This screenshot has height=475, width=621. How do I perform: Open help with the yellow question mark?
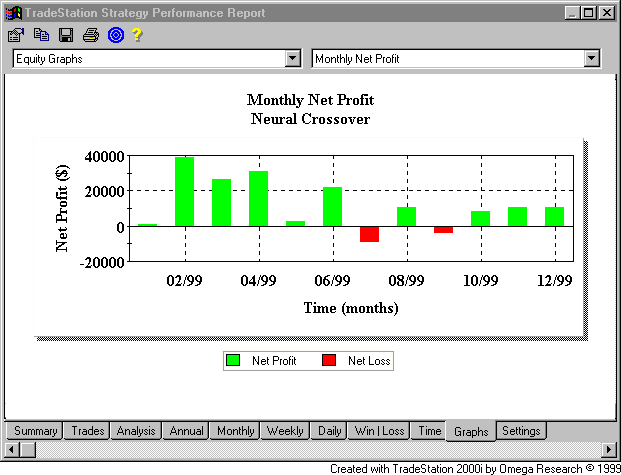pos(137,35)
